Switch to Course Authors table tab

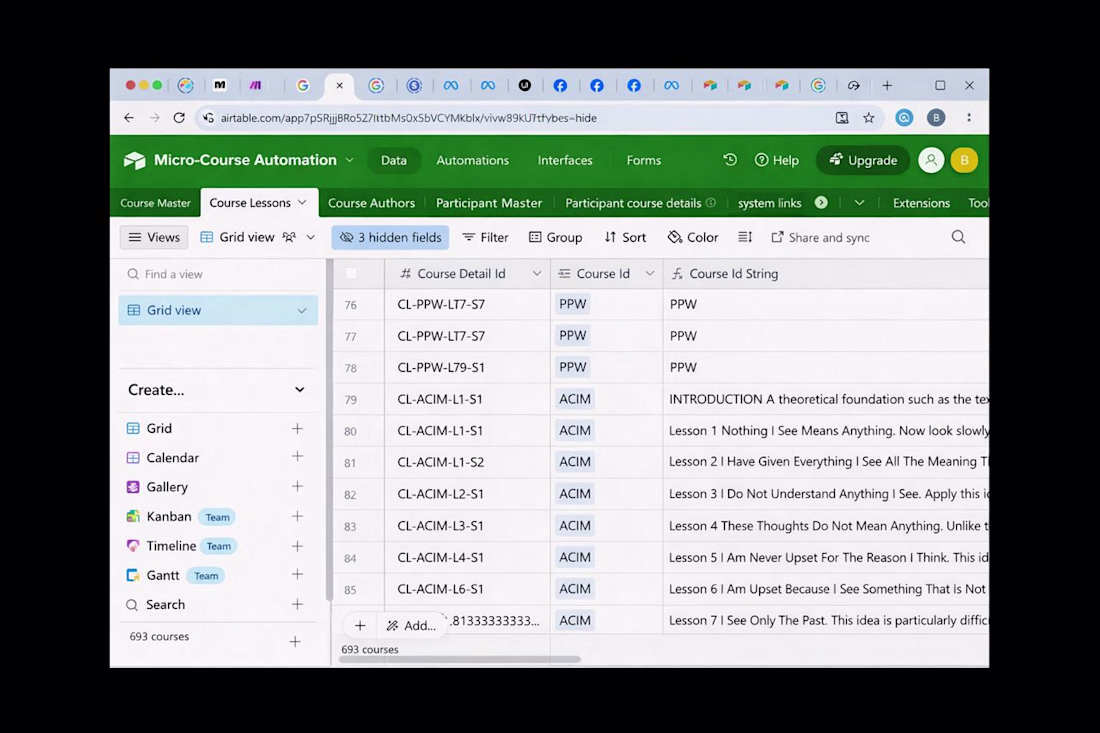pos(371,203)
